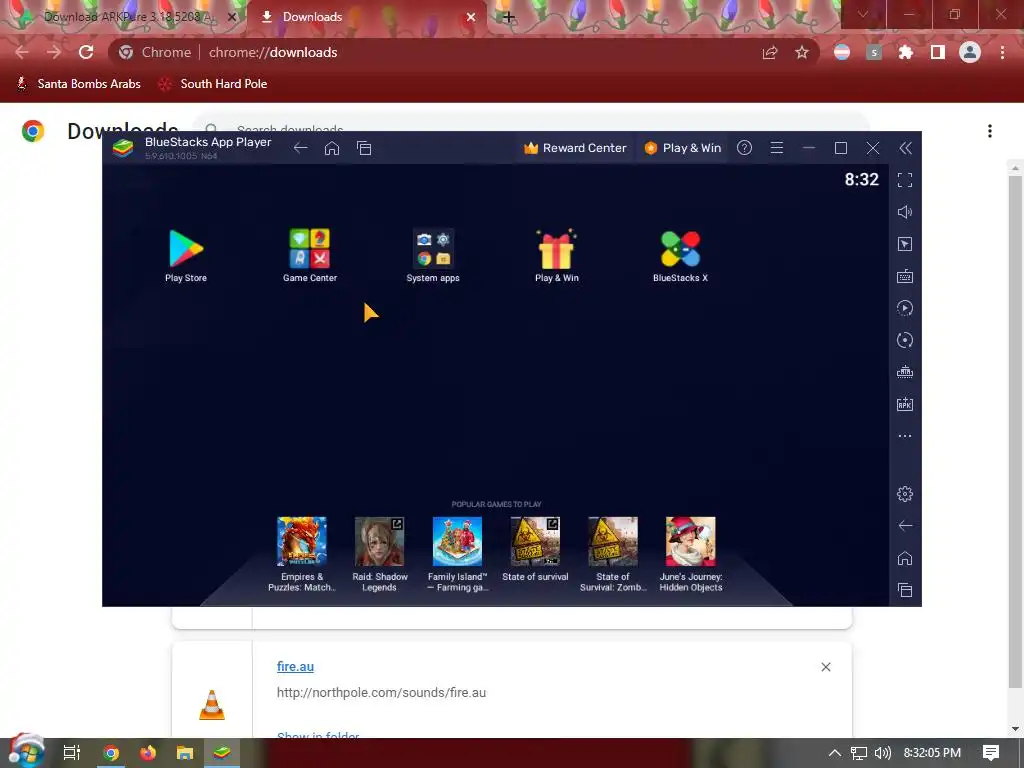Collapse the BlueStacks side toolbar
1024x768 pixels.
point(905,148)
